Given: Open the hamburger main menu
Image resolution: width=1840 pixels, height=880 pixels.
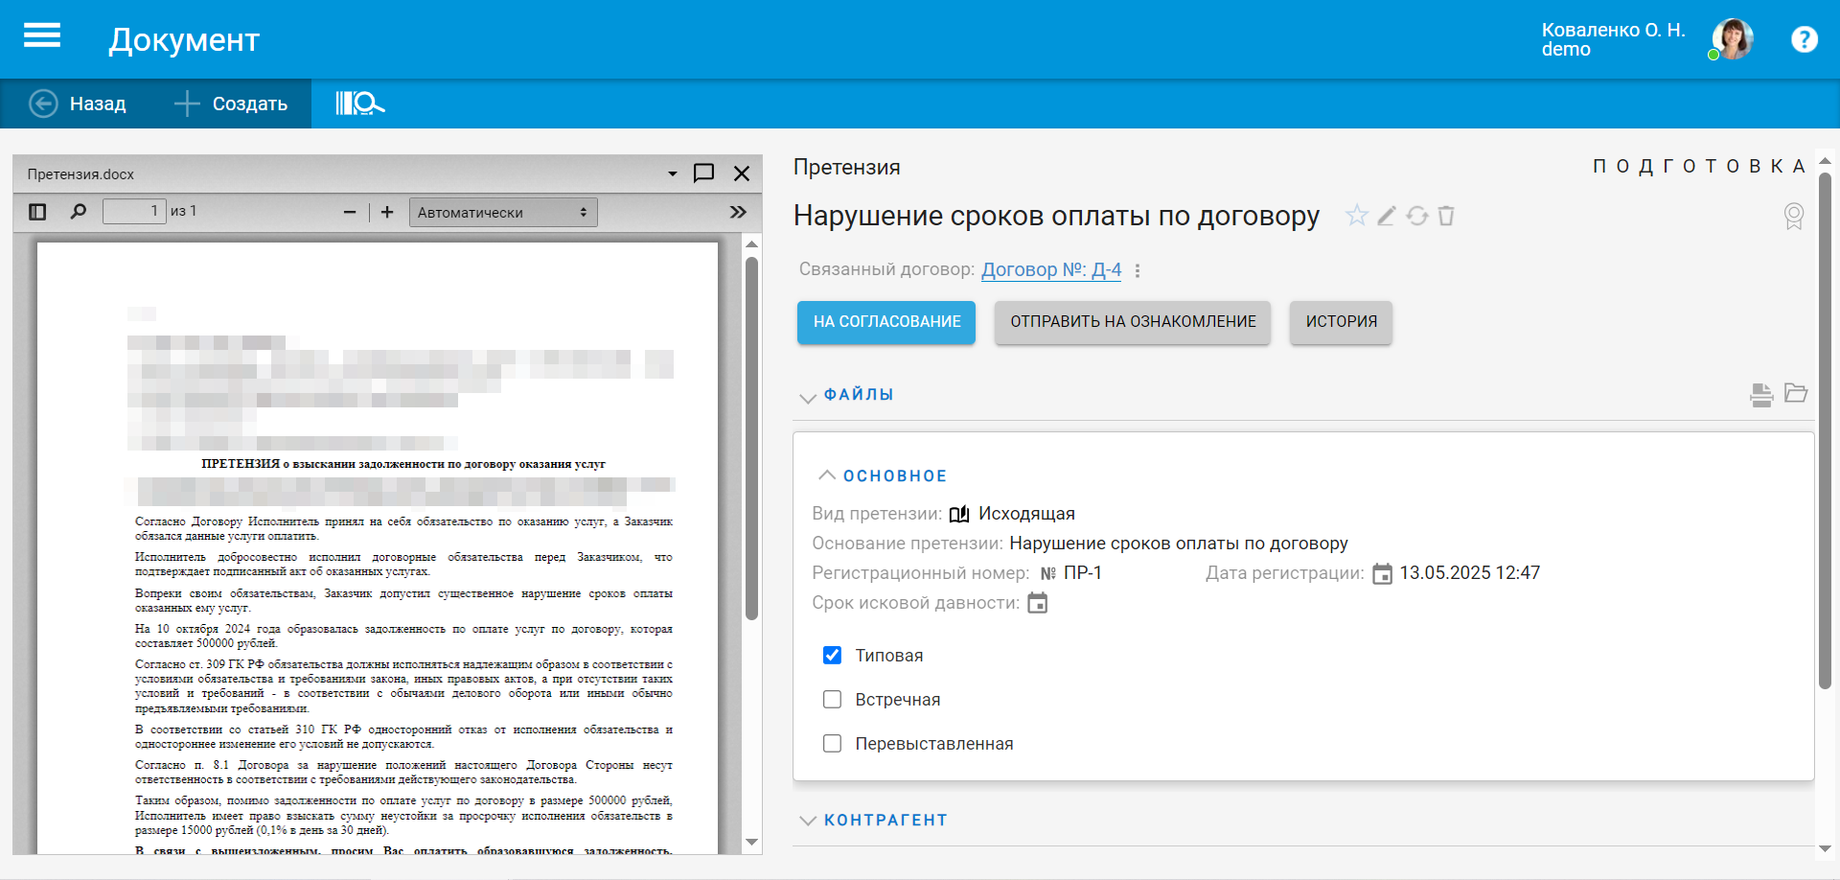Looking at the screenshot, I should (42, 37).
